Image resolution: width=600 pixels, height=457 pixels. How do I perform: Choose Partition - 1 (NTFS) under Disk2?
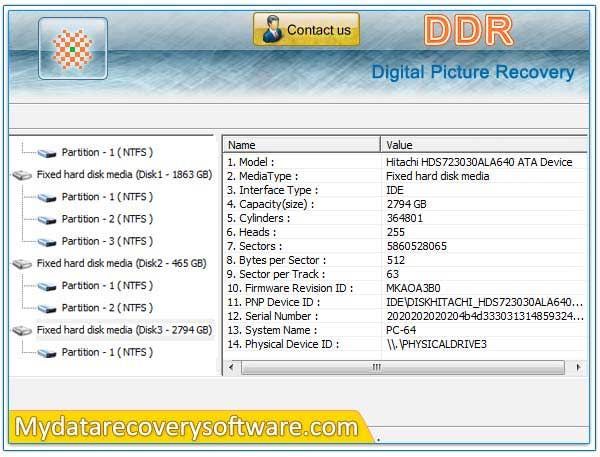[107, 286]
